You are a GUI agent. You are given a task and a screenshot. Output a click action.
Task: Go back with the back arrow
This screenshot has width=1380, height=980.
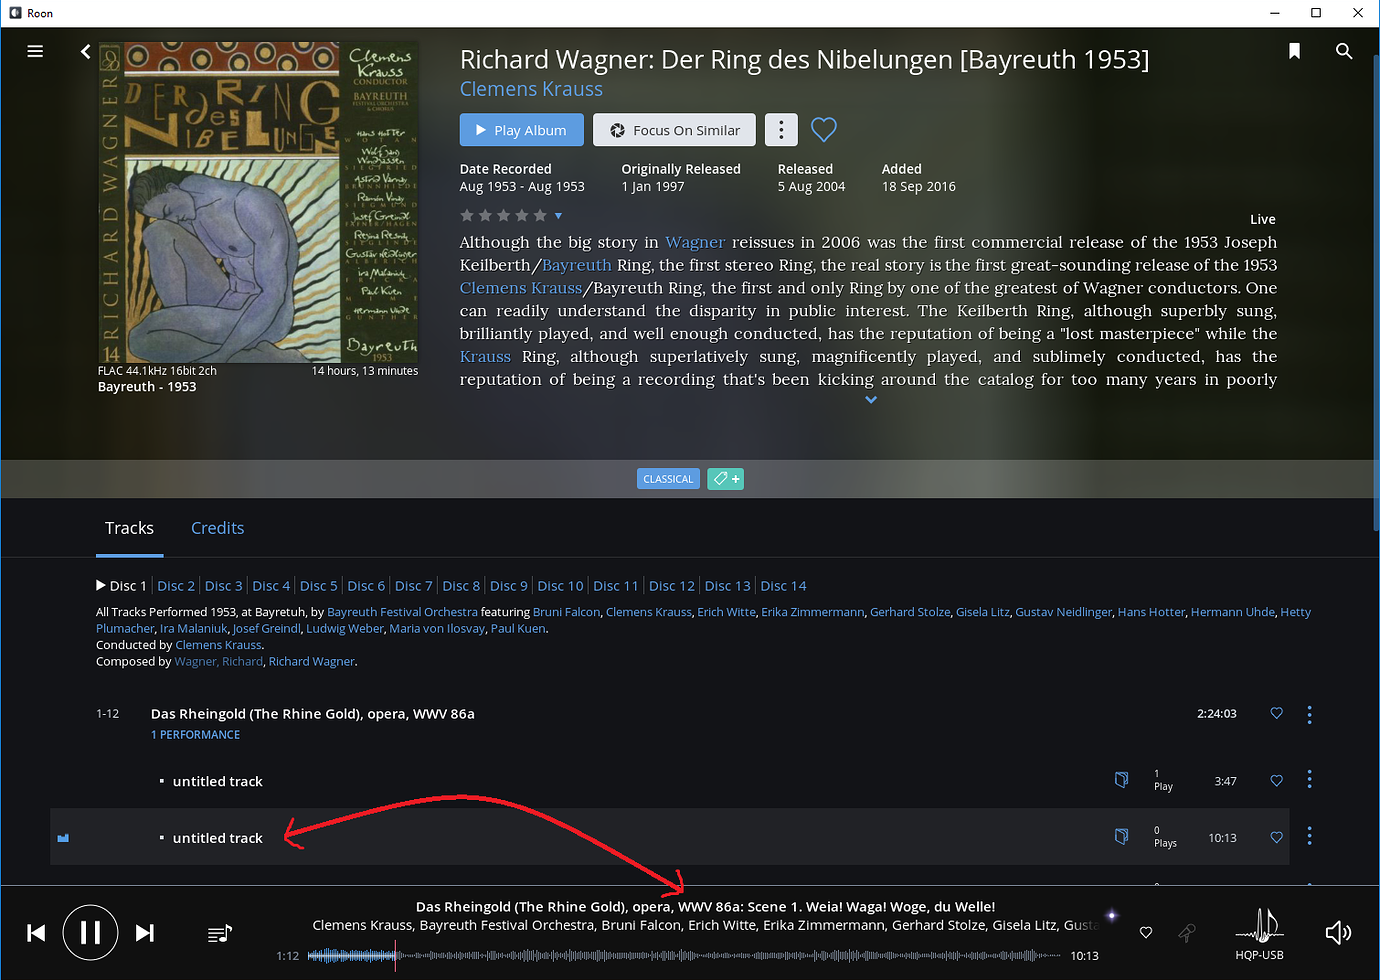pos(85,51)
